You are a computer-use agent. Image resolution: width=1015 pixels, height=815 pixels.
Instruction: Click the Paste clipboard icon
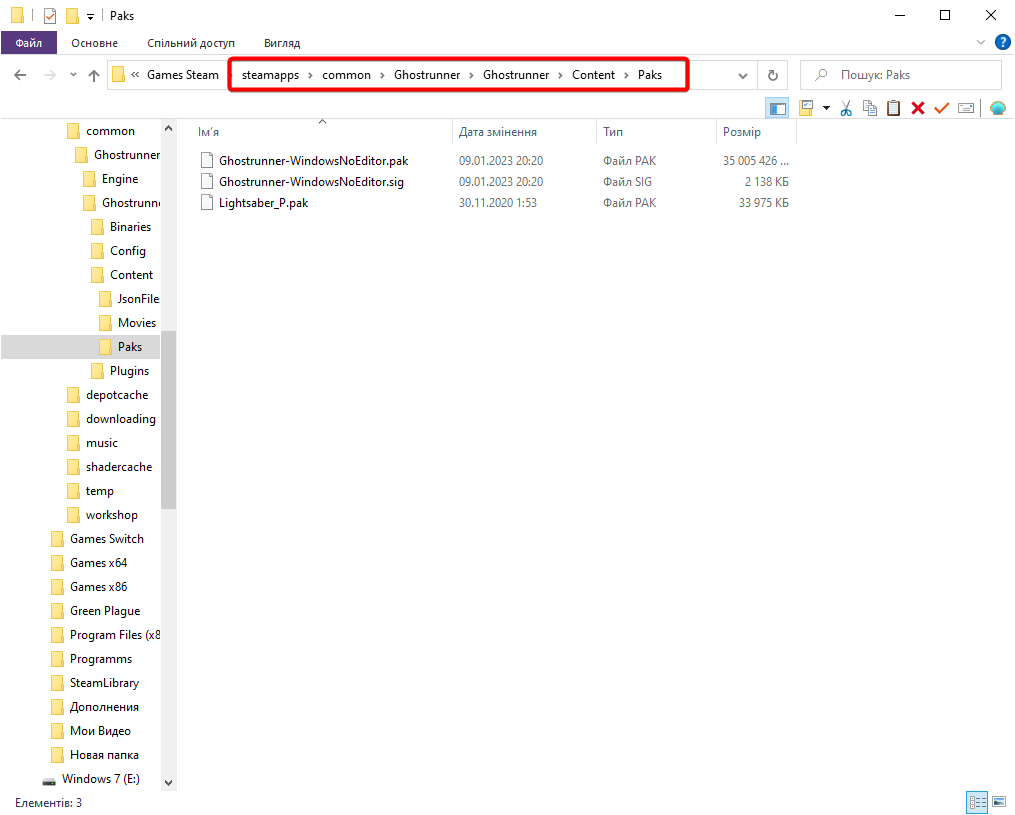pos(893,108)
